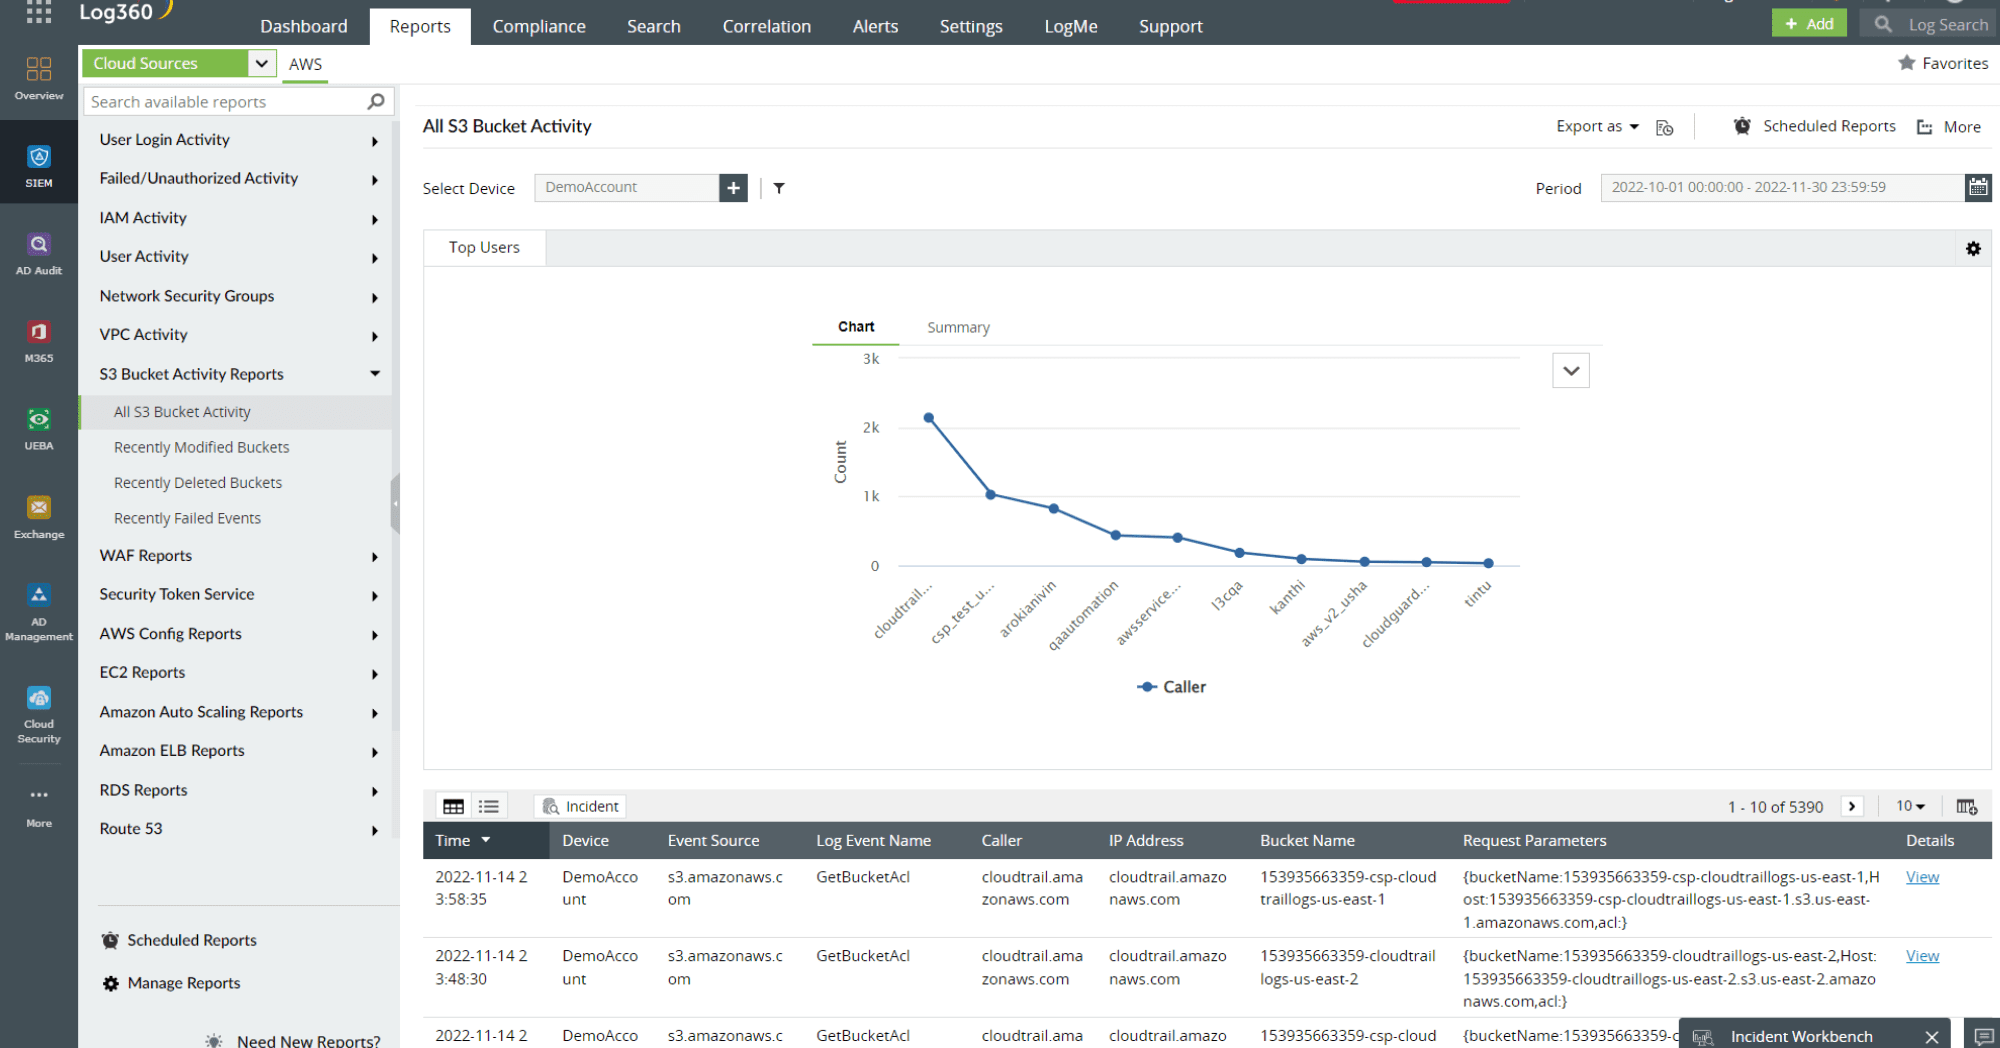Open the Export as dropdown
The height and width of the screenshot is (1048, 2000).
click(x=1595, y=126)
